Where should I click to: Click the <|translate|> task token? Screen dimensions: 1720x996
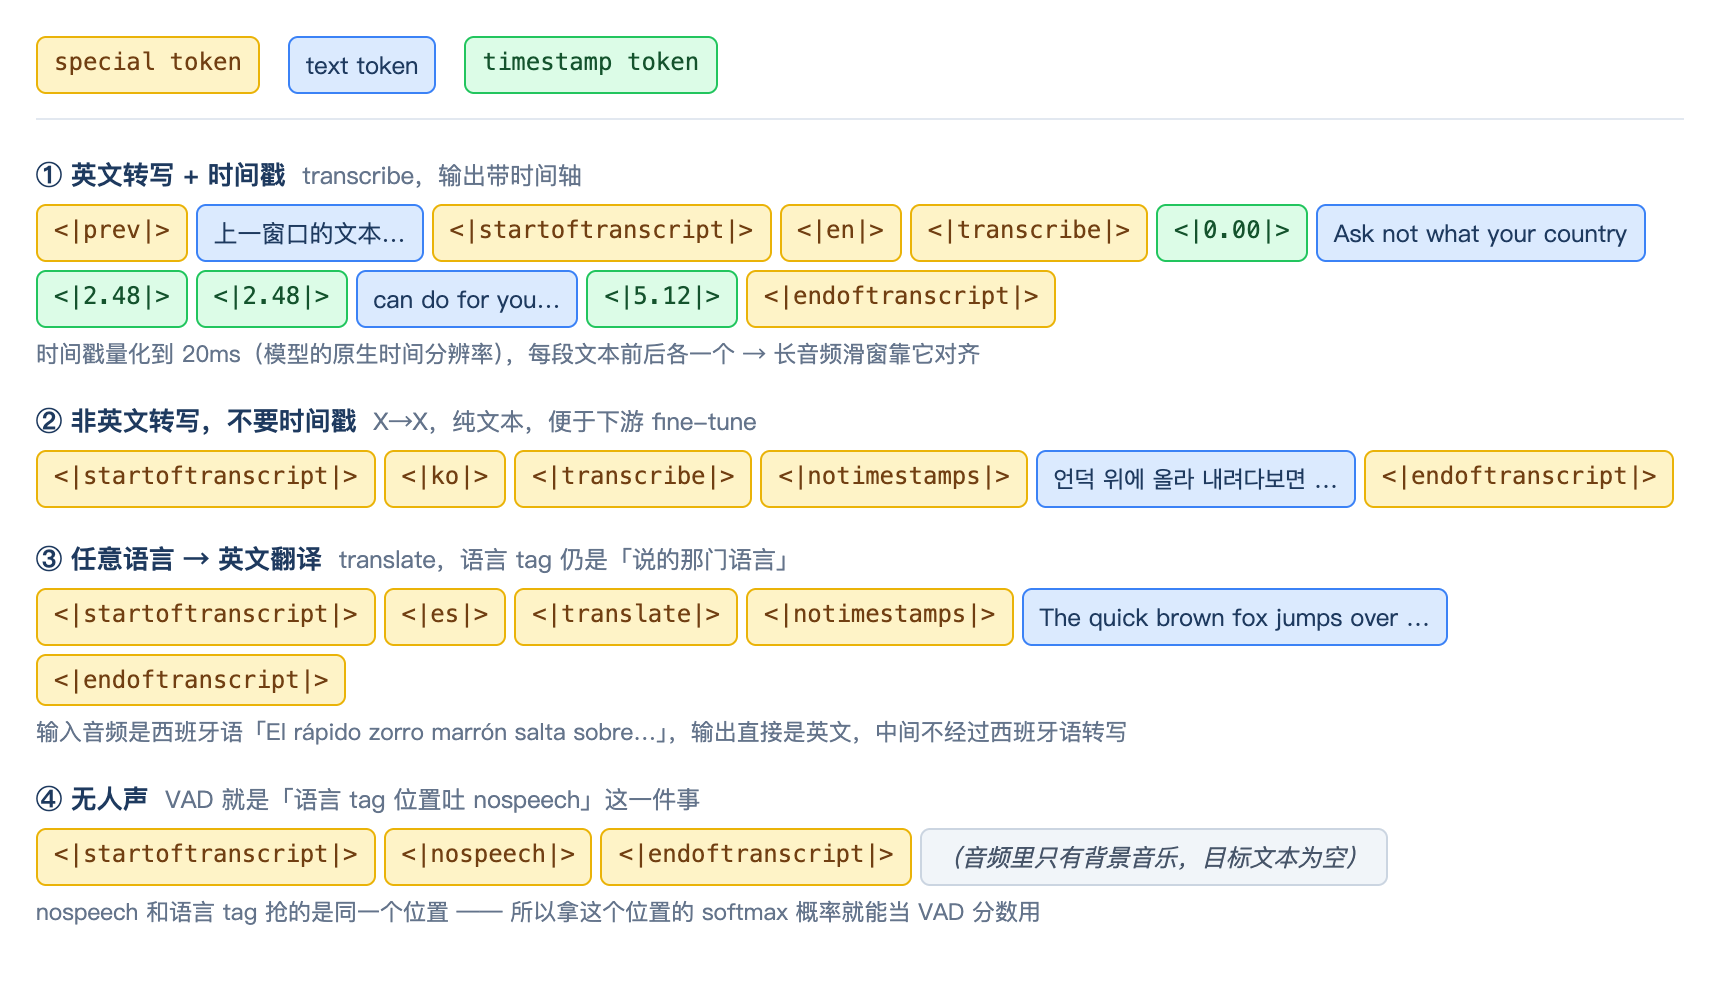click(626, 617)
